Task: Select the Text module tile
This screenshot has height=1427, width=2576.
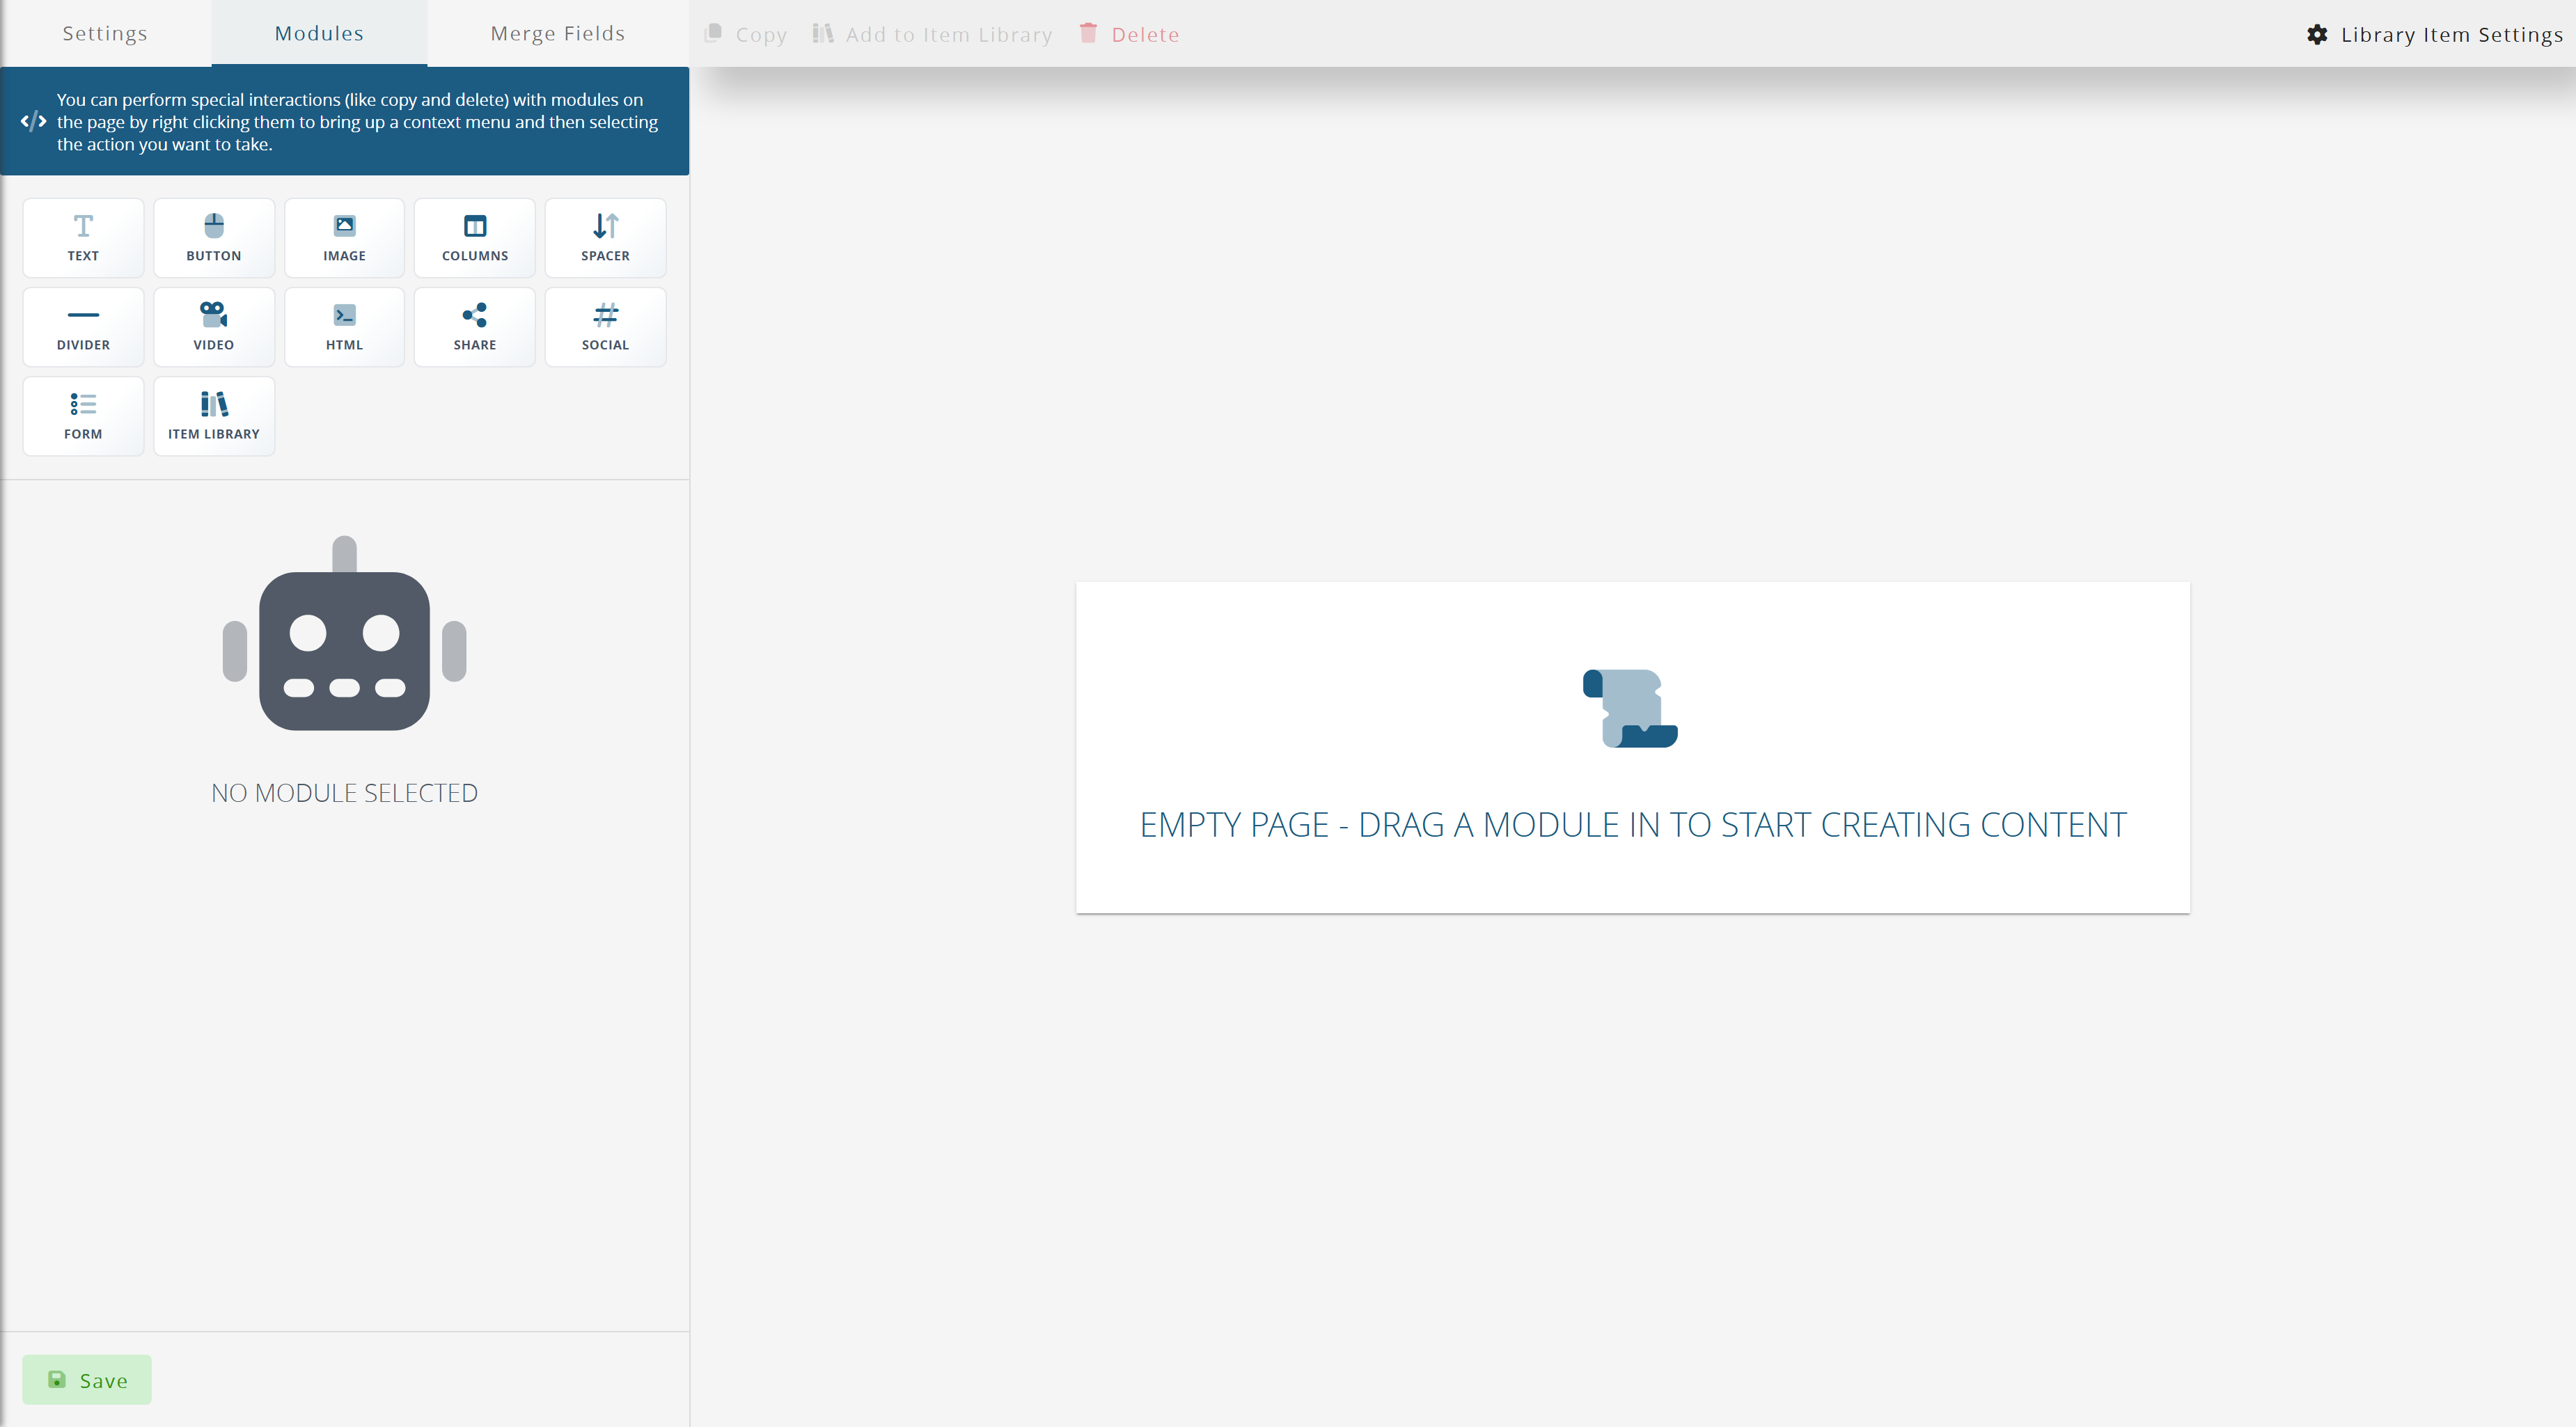Action: (83, 238)
